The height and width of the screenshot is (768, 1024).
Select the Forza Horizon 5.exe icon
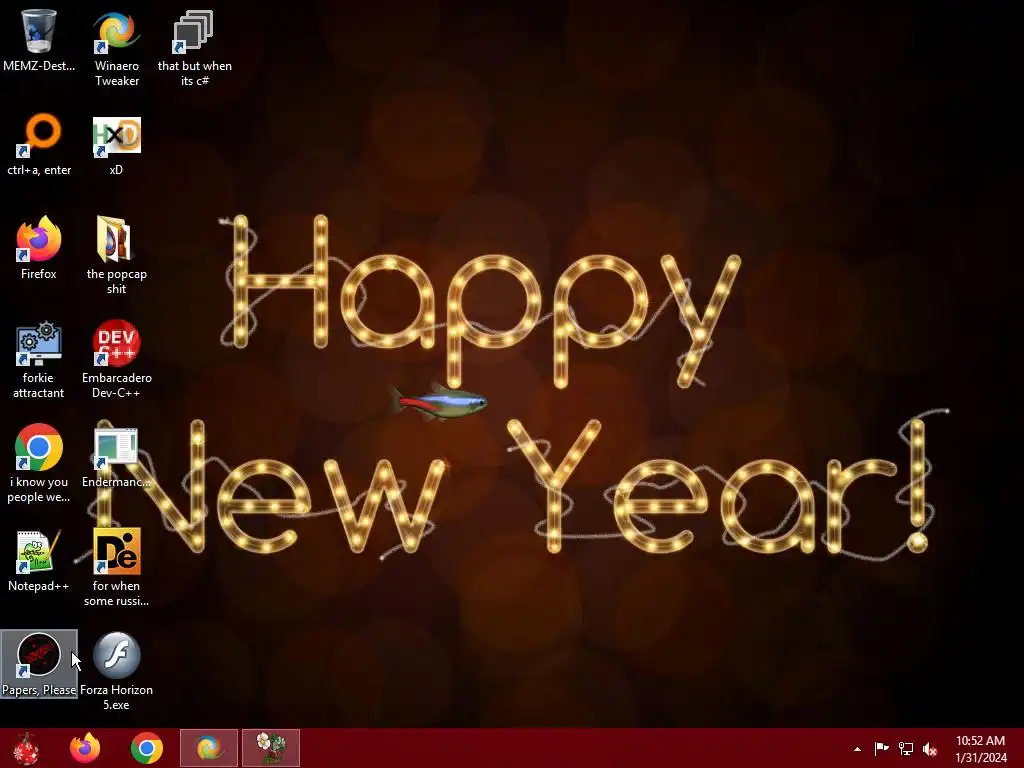116,671
